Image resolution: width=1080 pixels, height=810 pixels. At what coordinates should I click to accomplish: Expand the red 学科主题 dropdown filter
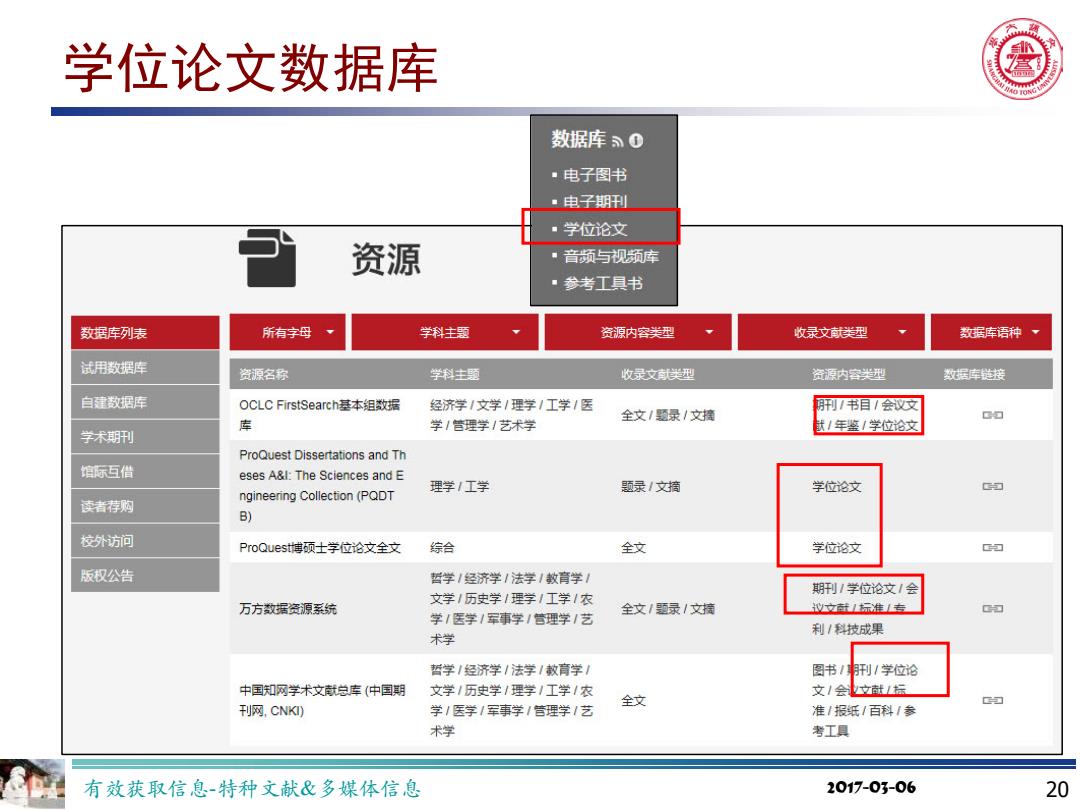[x=445, y=333]
